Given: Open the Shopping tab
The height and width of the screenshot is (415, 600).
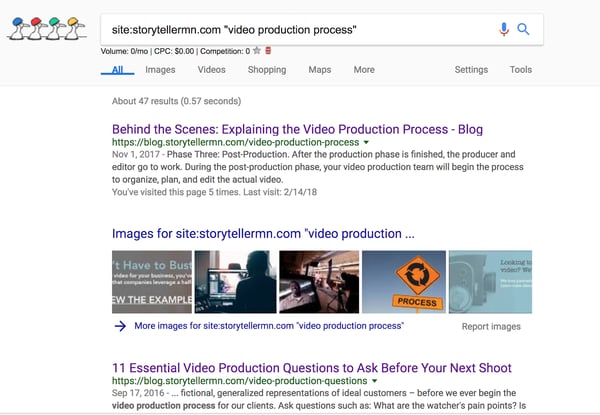Looking at the screenshot, I should coord(267,70).
